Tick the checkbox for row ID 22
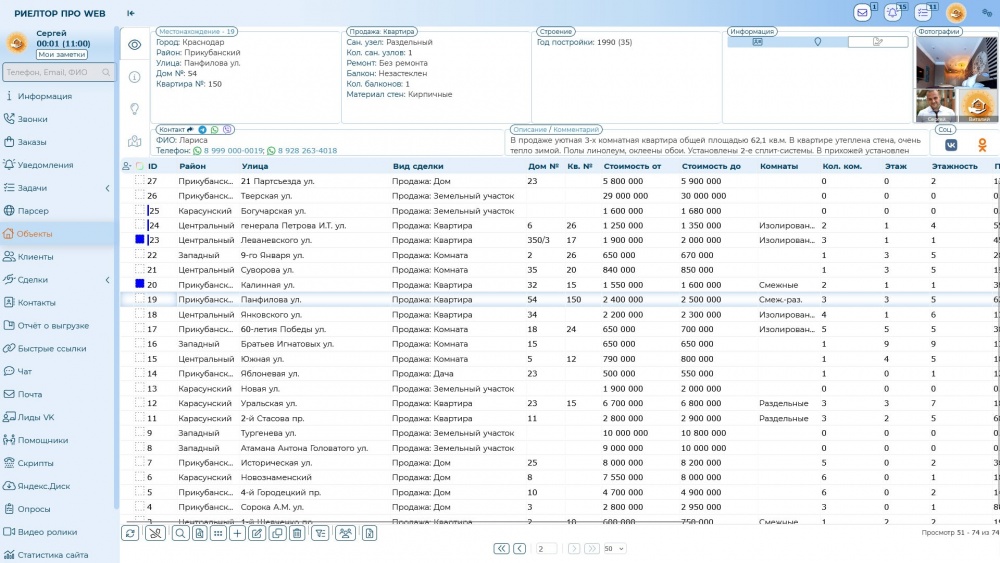 pyautogui.click(x=140, y=255)
